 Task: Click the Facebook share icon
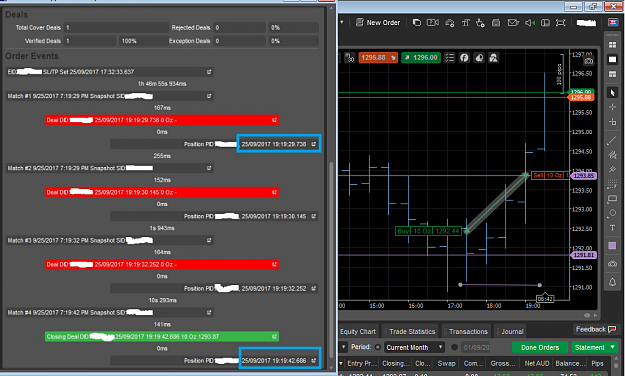click(x=464, y=58)
